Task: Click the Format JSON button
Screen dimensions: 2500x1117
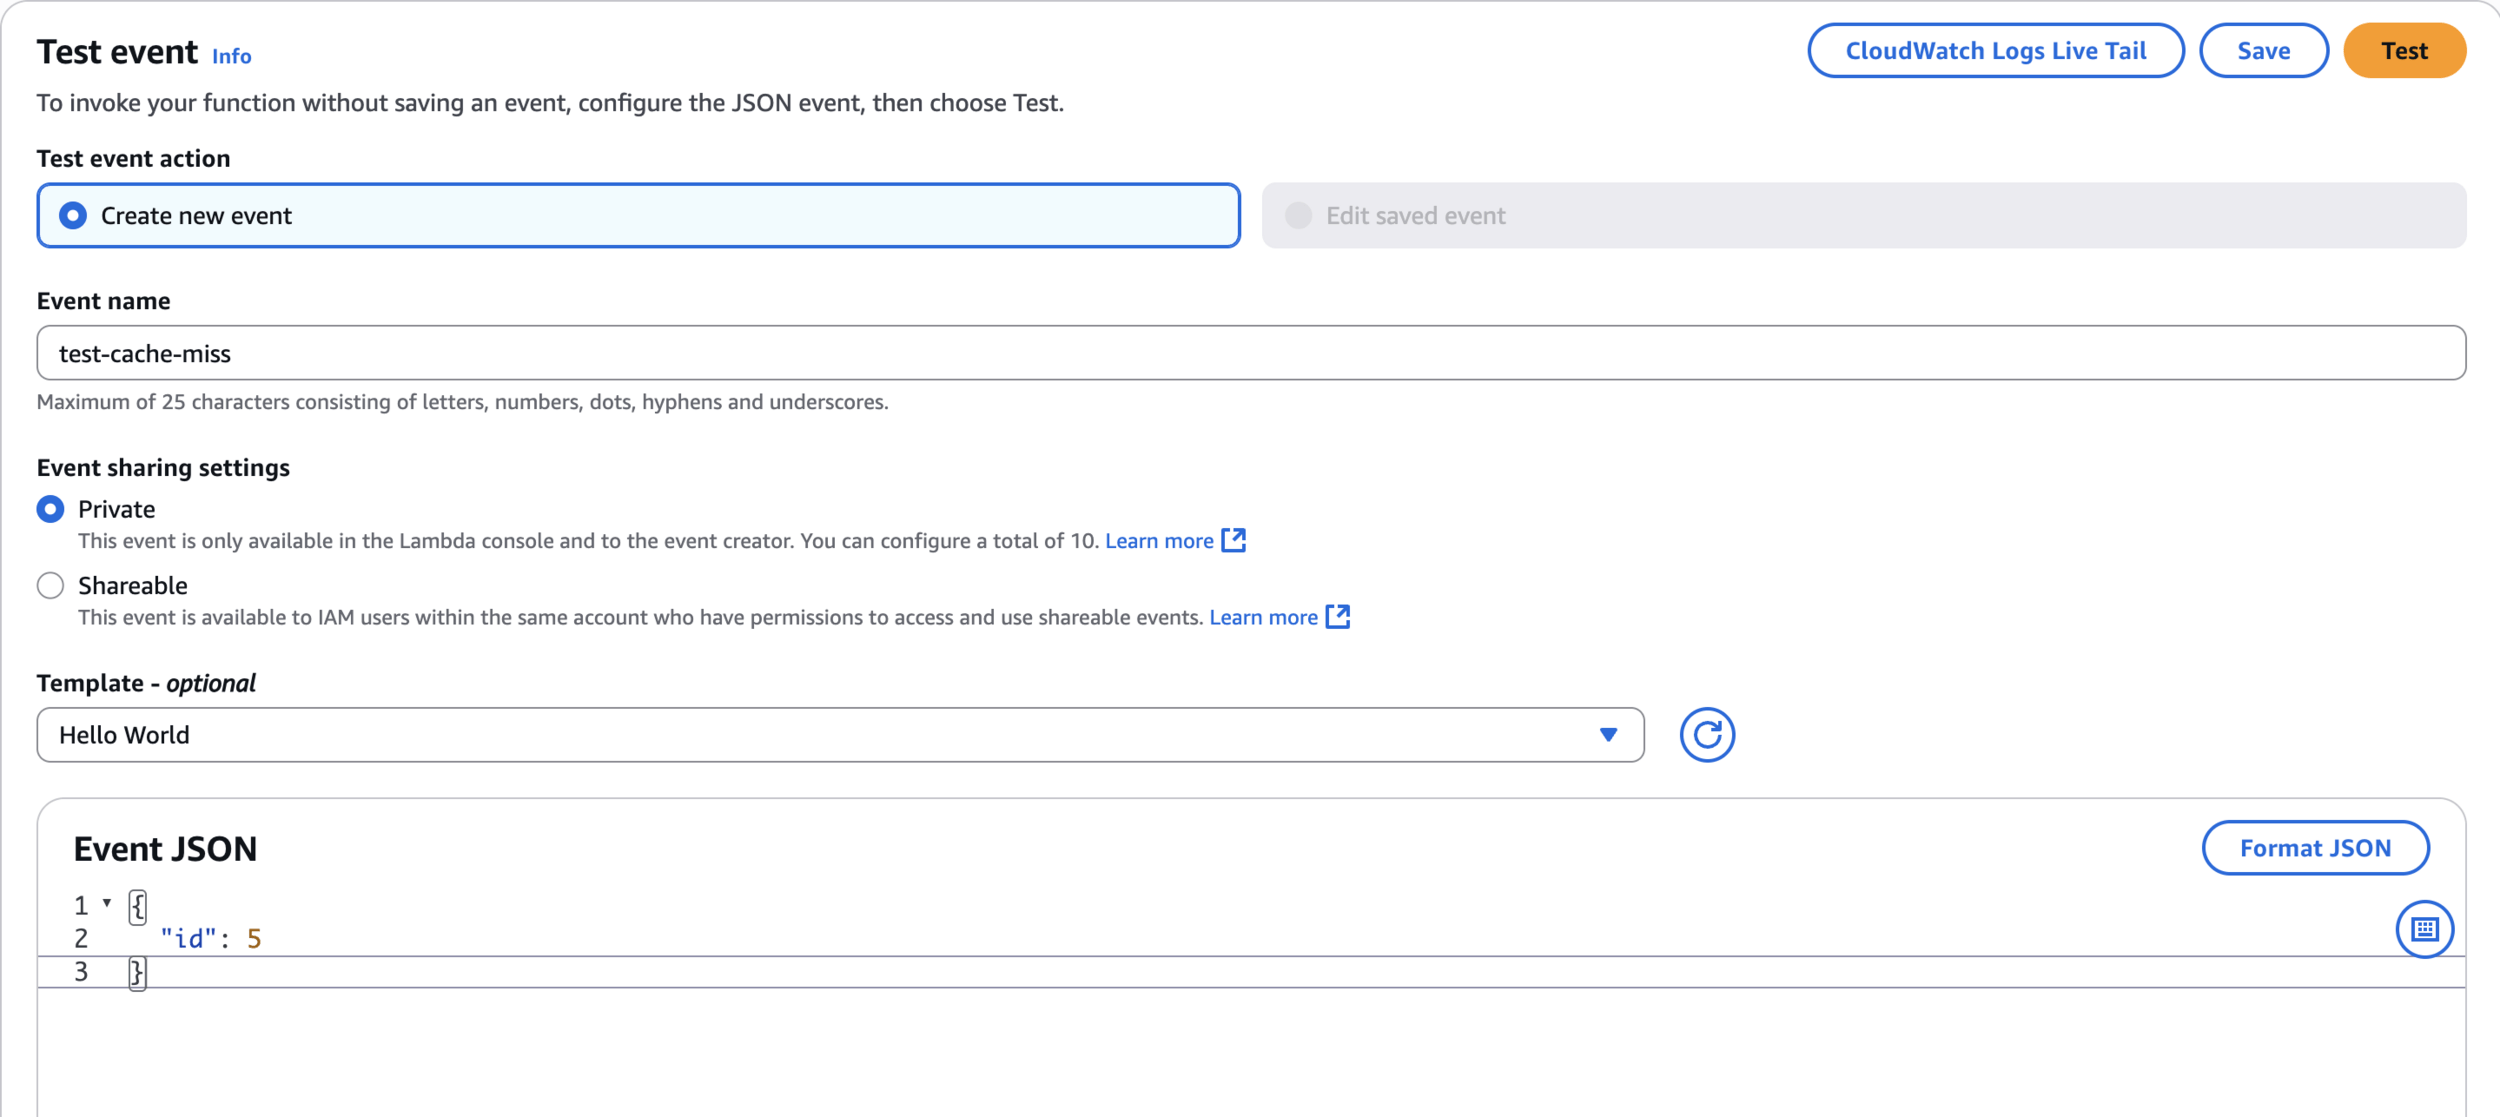Action: (x=2315, y=848)
